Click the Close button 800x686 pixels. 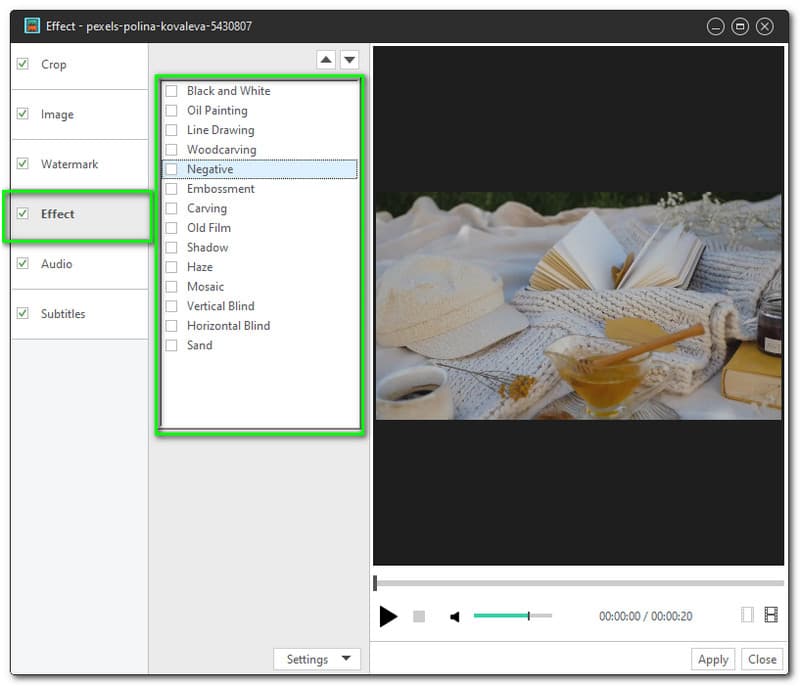tap(762, 659)
